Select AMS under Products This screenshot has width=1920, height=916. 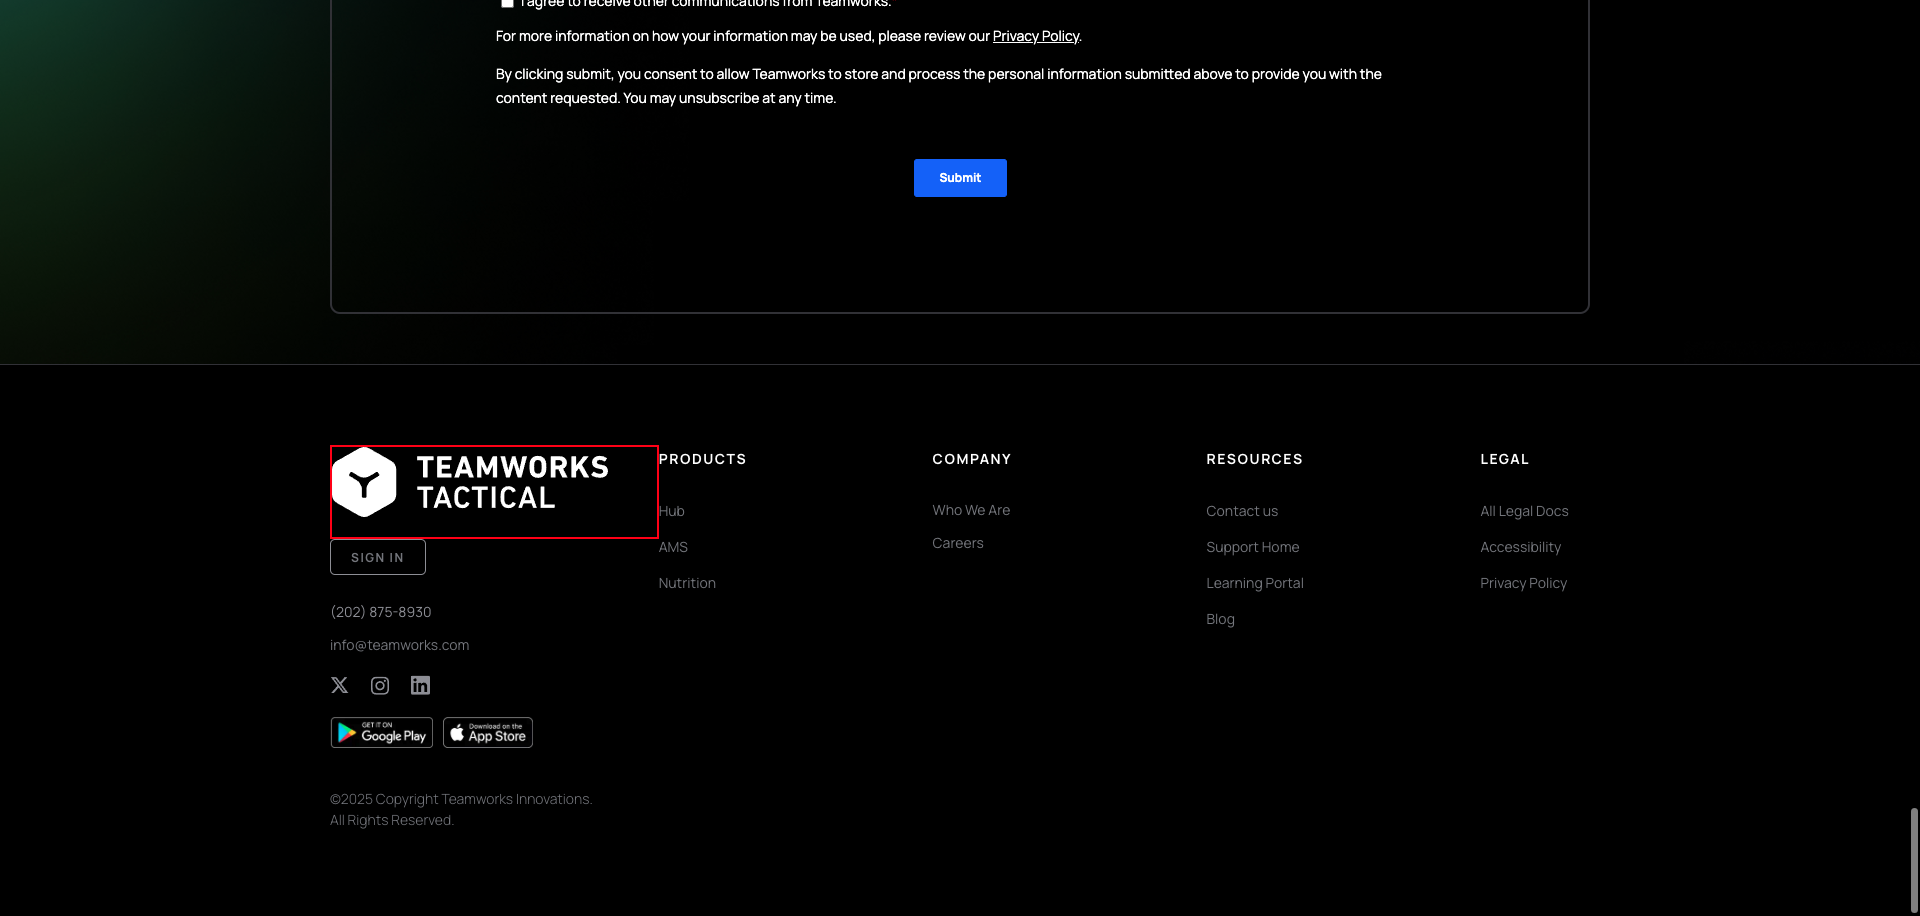[x=673, y=547]
